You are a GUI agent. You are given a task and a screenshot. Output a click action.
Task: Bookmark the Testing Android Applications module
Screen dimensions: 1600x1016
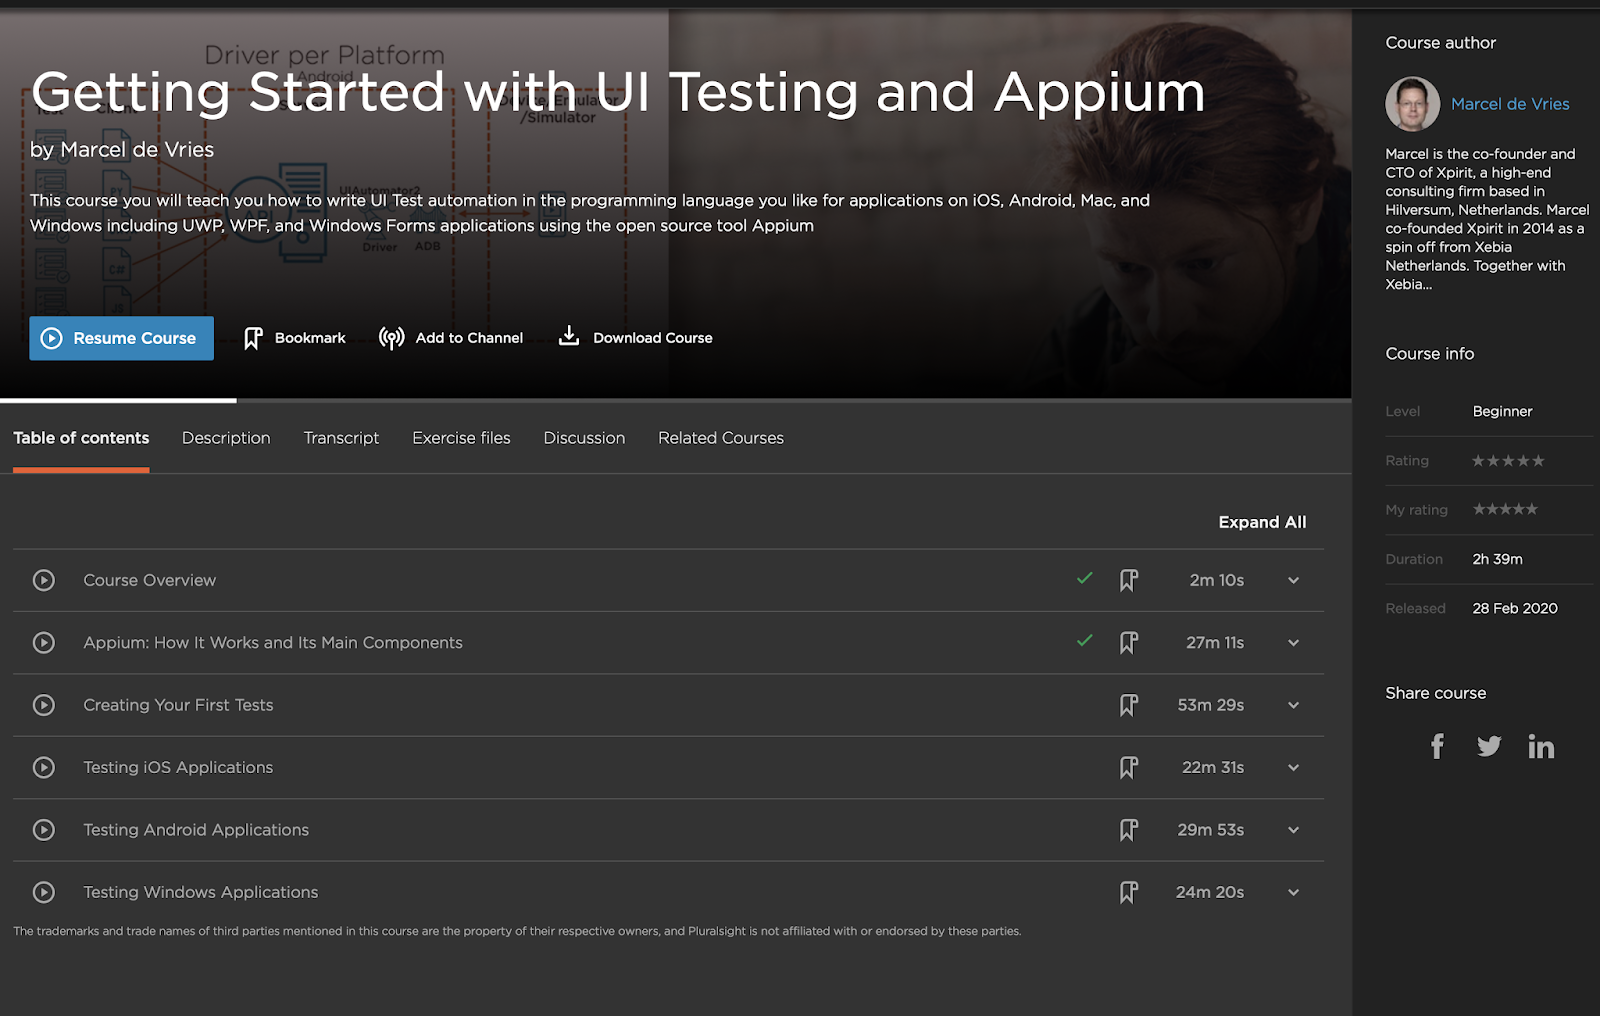[1128, 830]
